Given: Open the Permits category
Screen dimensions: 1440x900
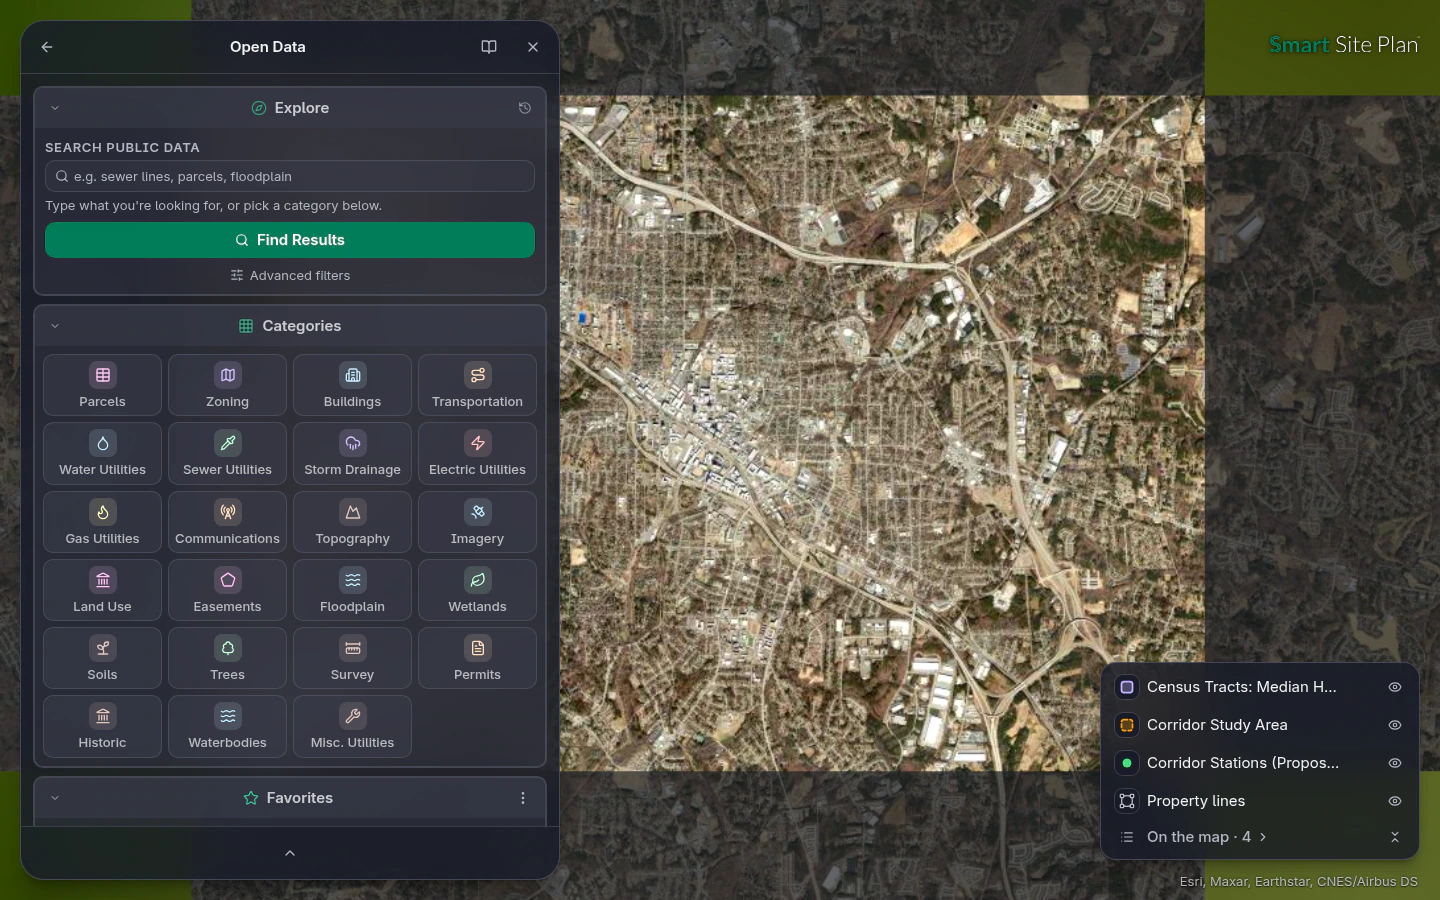Looking at the screenshot, I should point(477,658).
